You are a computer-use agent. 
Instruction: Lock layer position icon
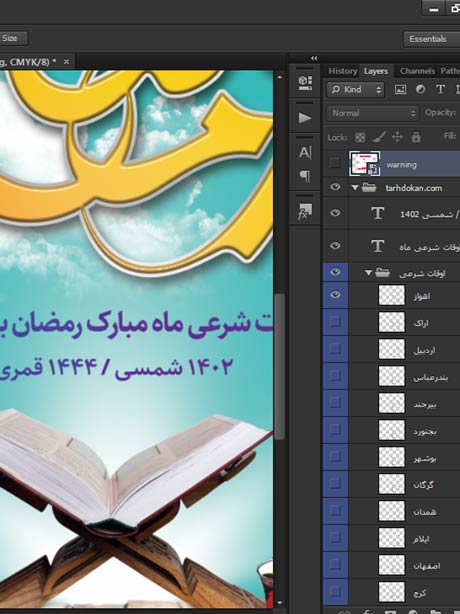(397, 137)
